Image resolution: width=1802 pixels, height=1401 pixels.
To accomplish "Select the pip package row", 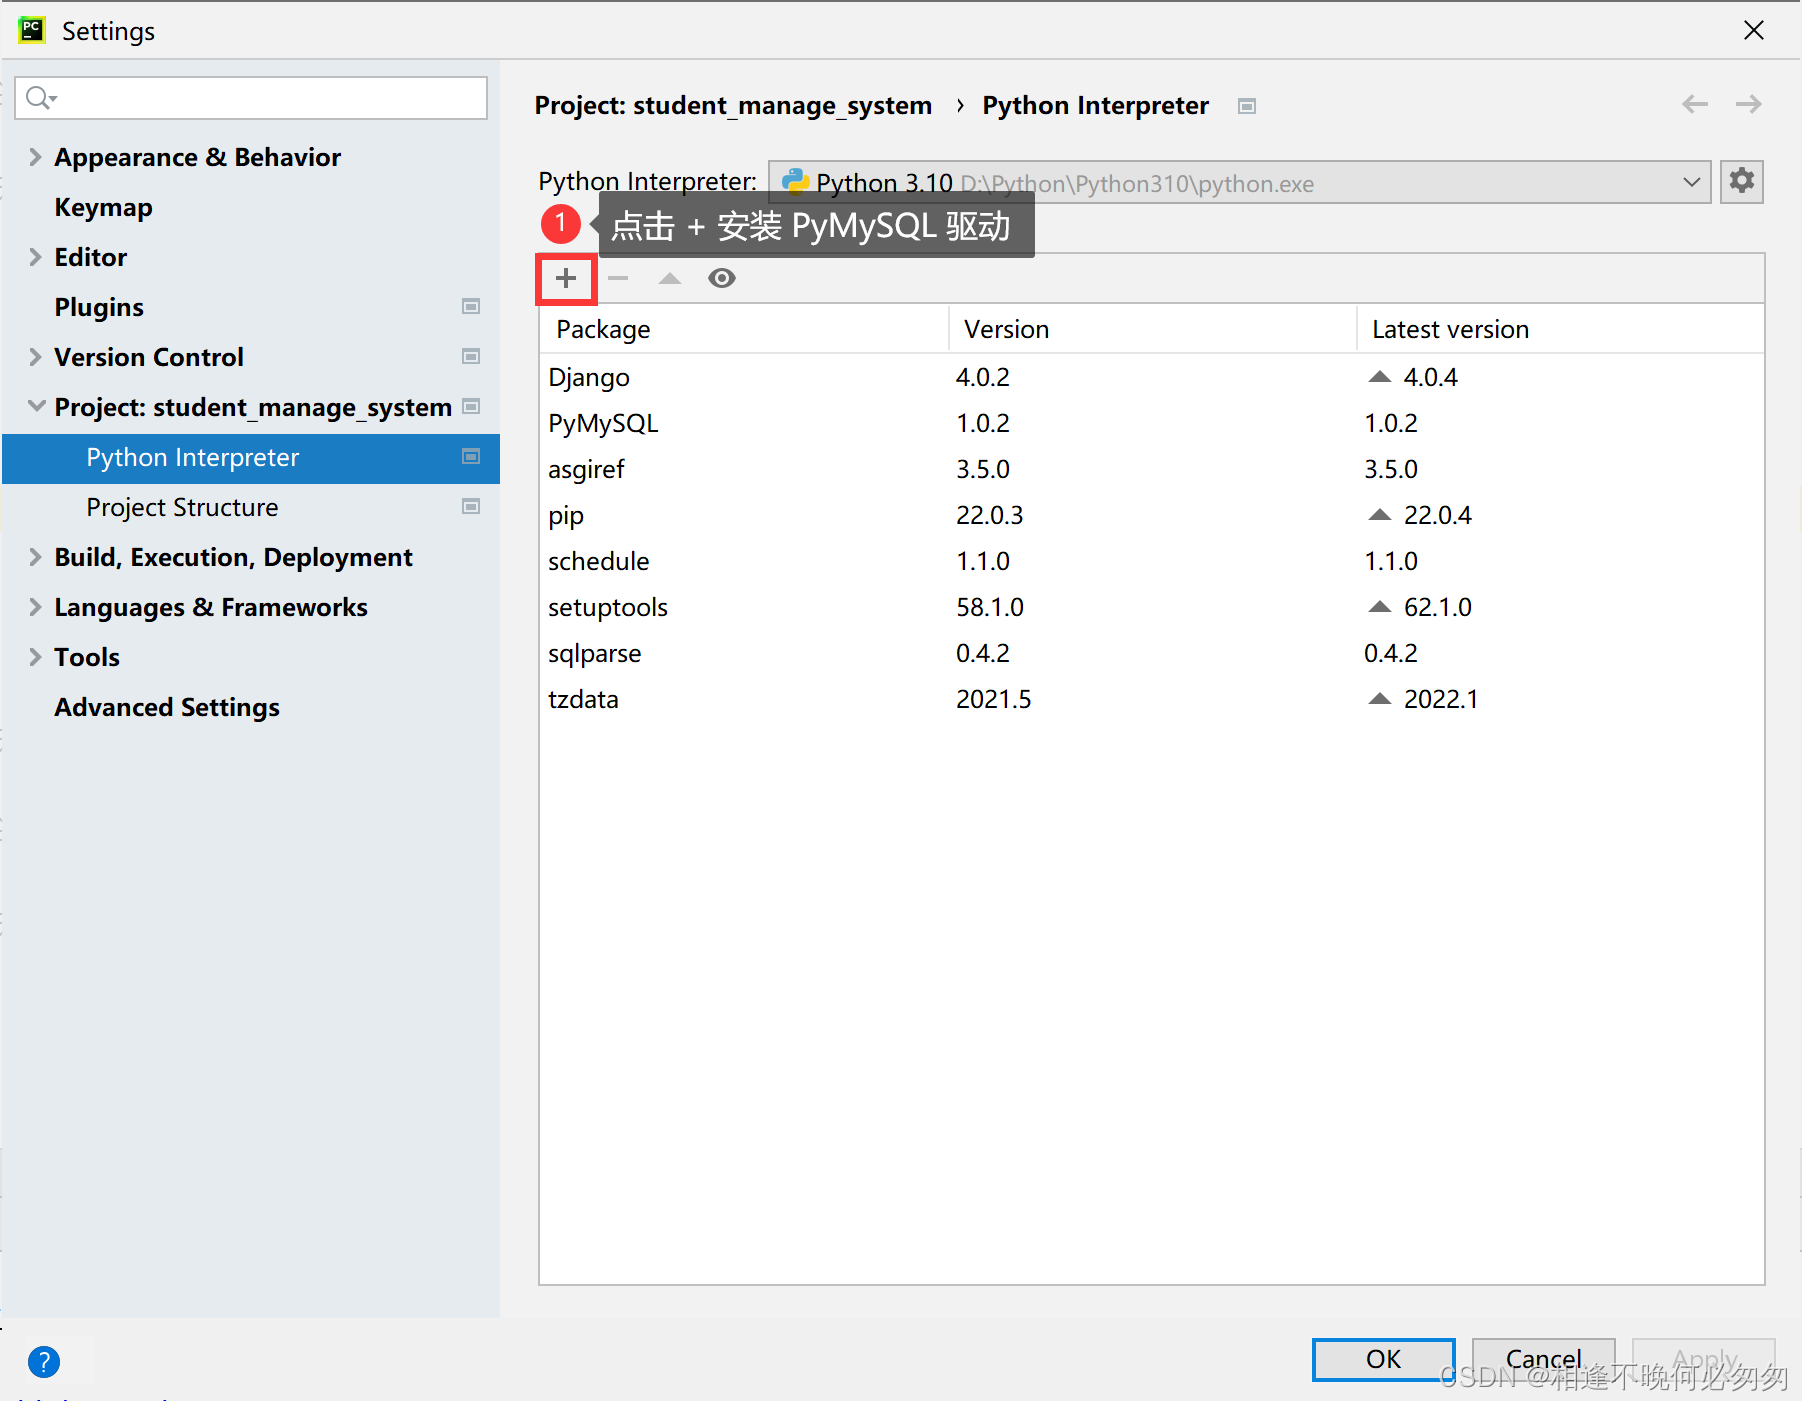I will click(1152, 515).
